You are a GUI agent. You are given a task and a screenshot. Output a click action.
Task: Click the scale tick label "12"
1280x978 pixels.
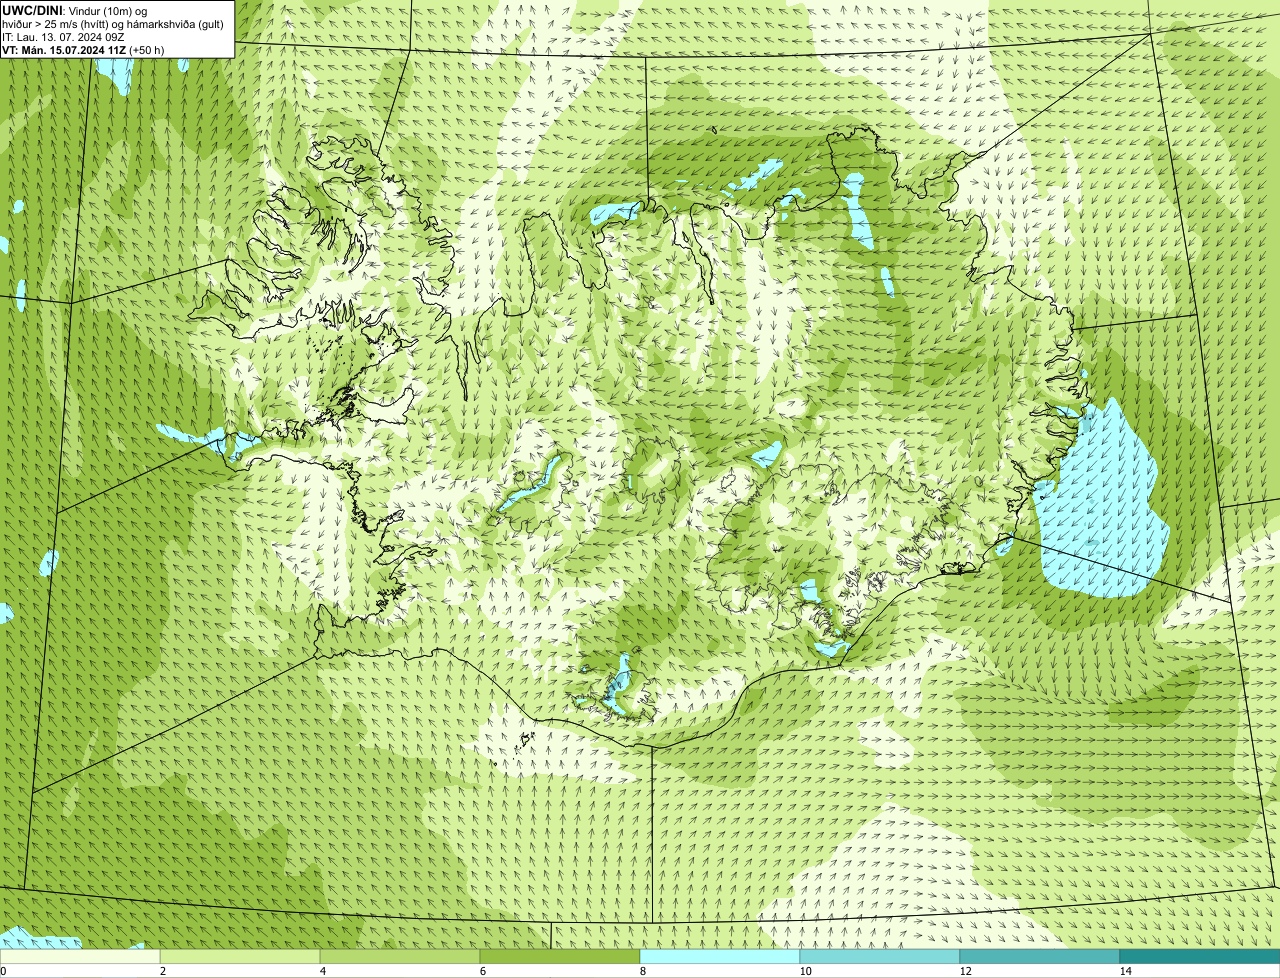coord(965,971)
